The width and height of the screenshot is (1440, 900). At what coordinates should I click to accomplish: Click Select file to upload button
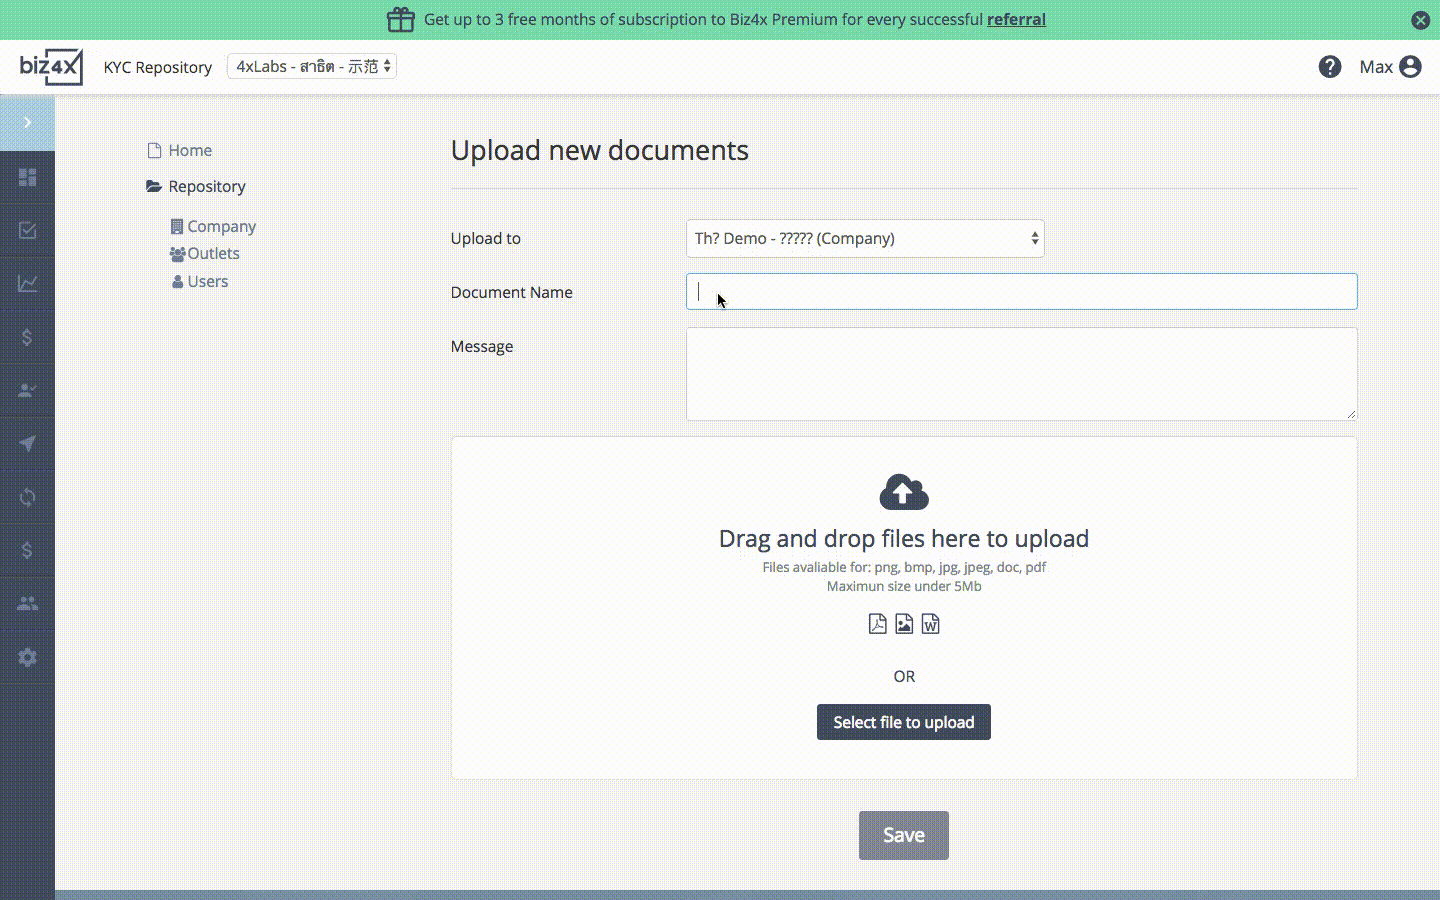coord(904,722)
